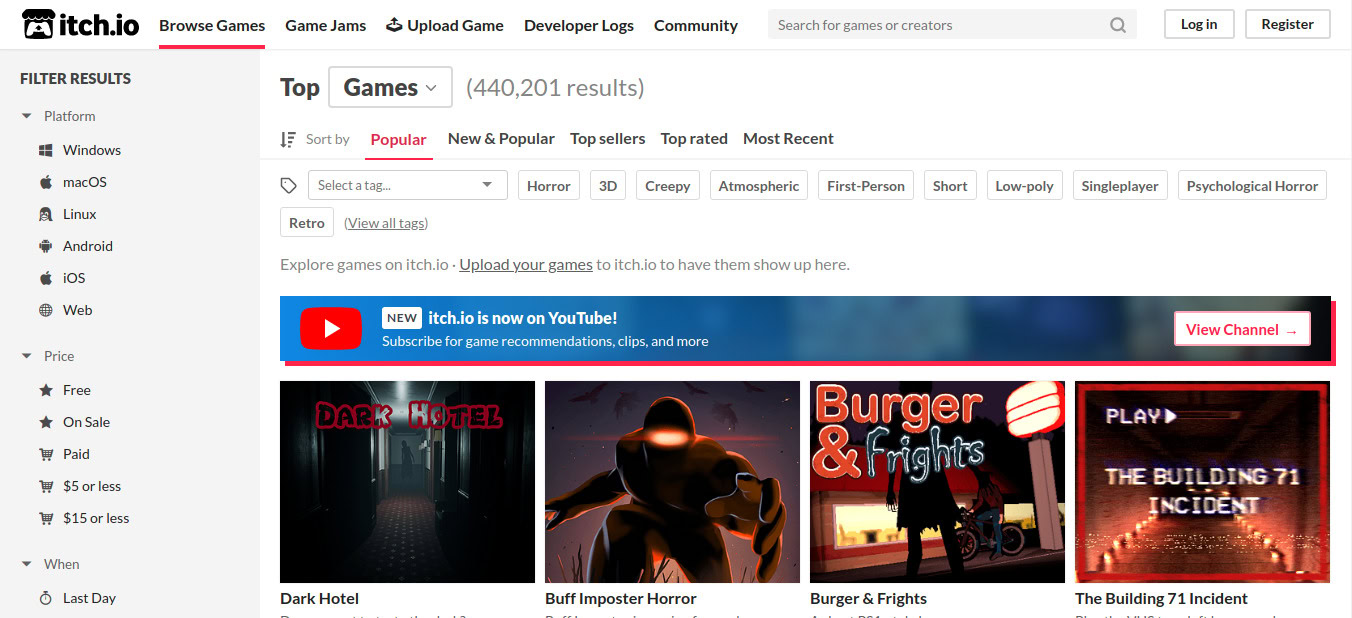Click the Log in button

coord(1199,24)
